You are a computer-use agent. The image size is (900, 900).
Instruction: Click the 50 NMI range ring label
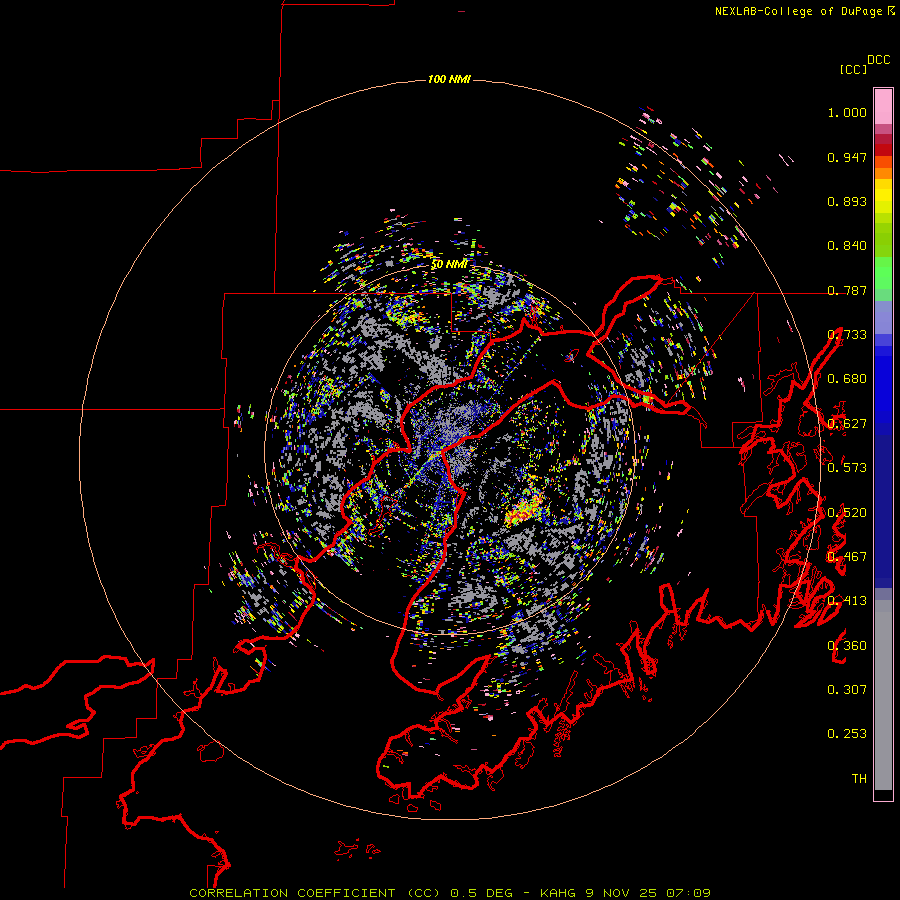449,265
